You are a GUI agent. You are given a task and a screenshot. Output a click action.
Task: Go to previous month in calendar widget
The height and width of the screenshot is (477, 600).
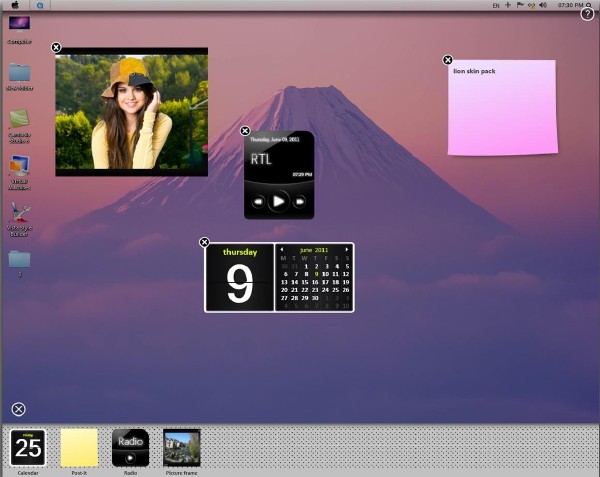pyautogui.click(x=282, y=249)
